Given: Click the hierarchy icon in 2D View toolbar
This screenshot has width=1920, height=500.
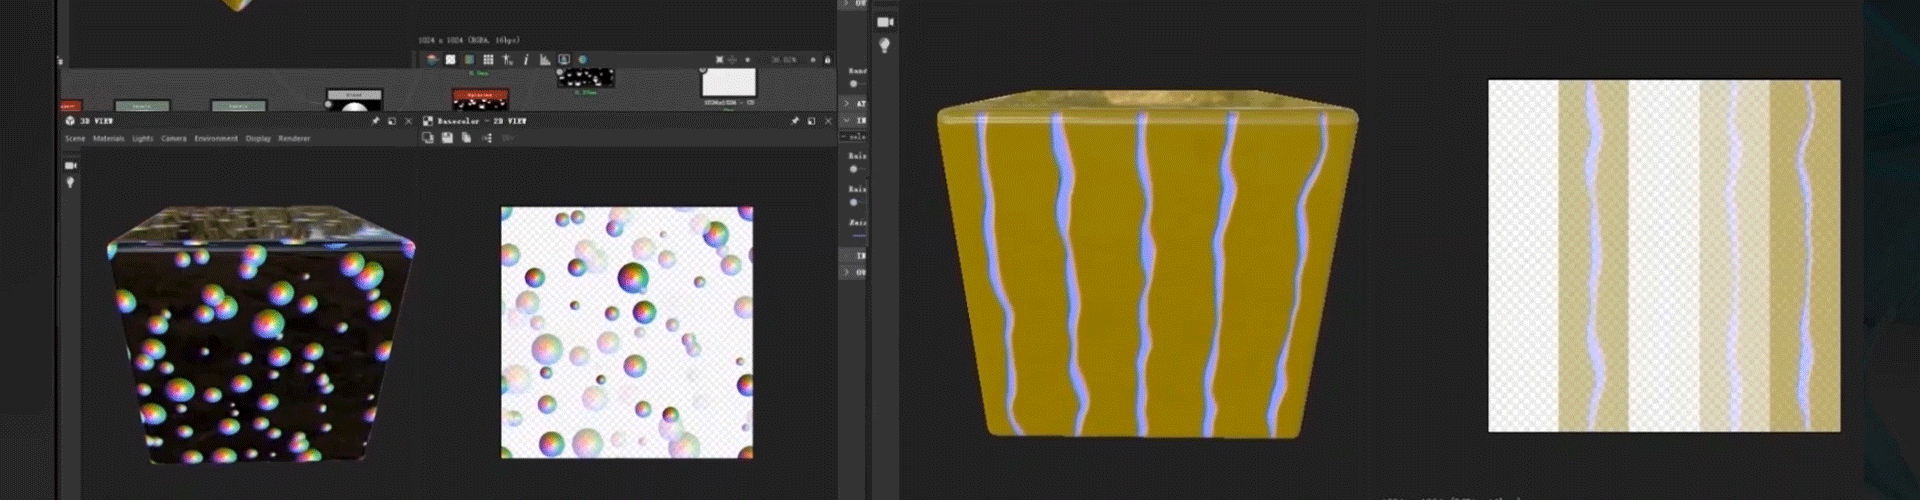Looking at the screenshot, I should click(486, 138).
